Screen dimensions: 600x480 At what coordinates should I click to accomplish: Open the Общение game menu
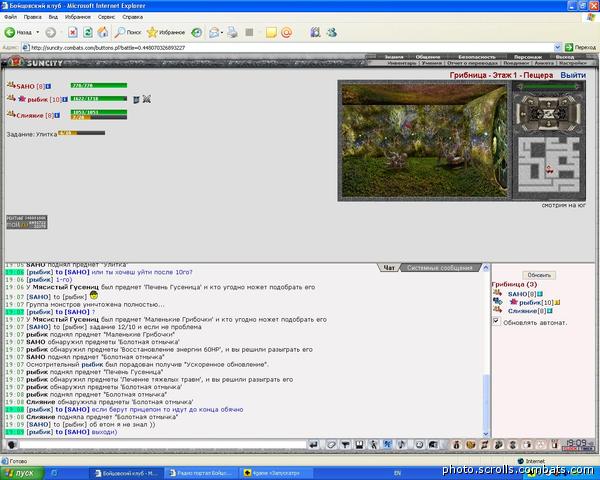(428, 57)
